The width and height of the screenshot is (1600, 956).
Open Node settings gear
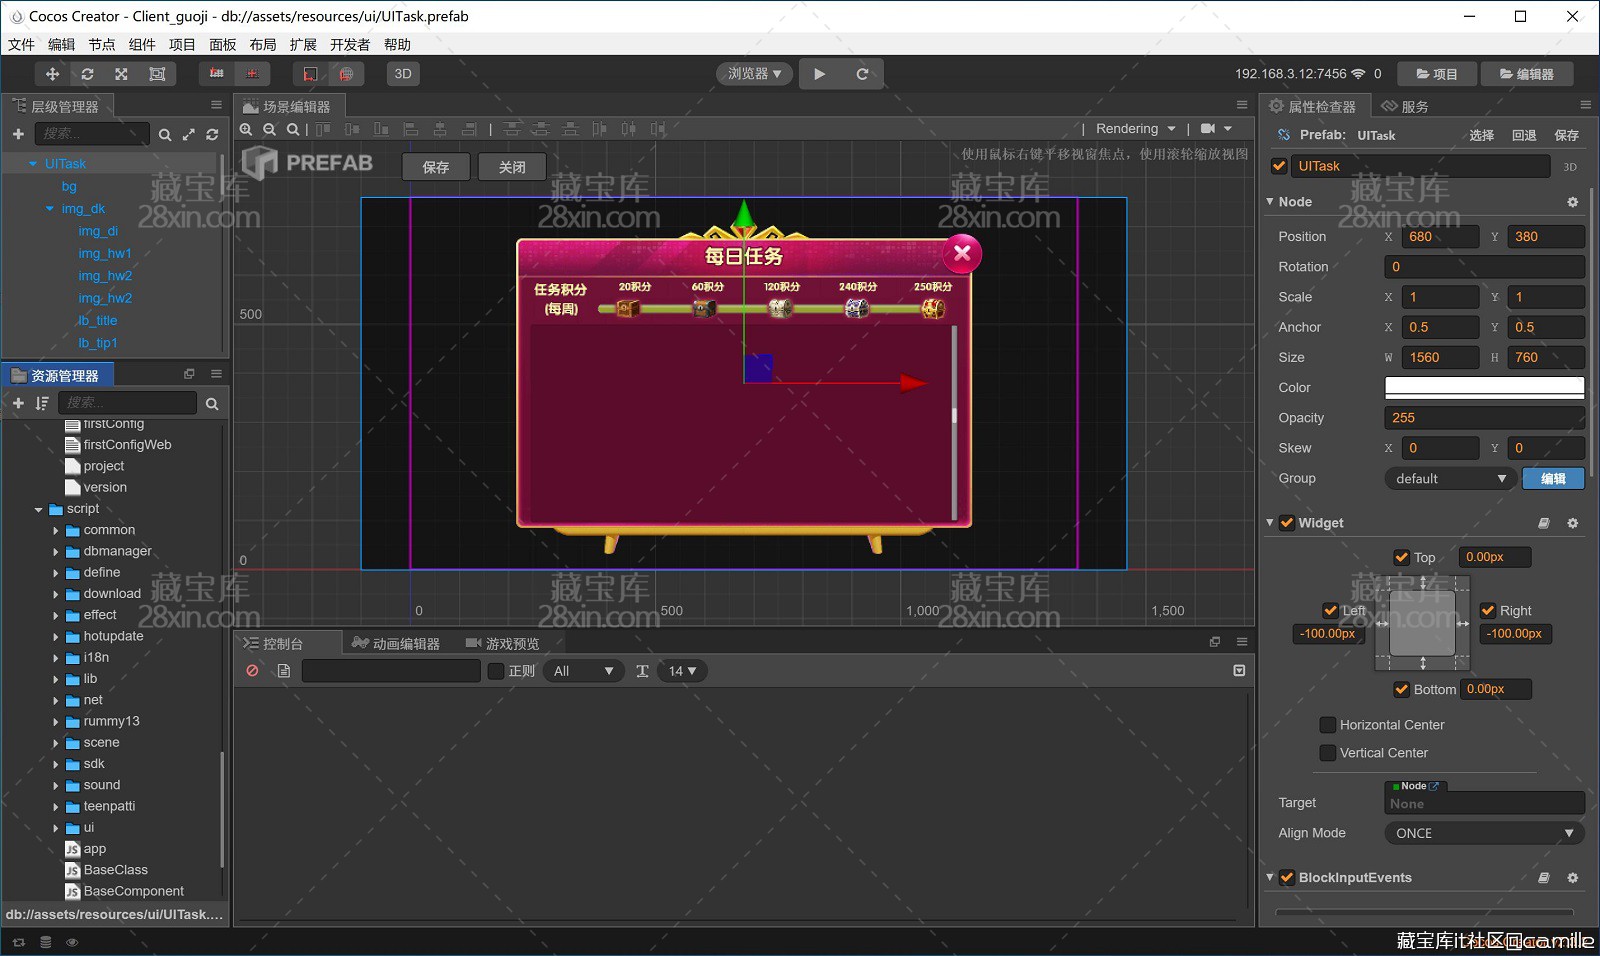(1572, 202)
